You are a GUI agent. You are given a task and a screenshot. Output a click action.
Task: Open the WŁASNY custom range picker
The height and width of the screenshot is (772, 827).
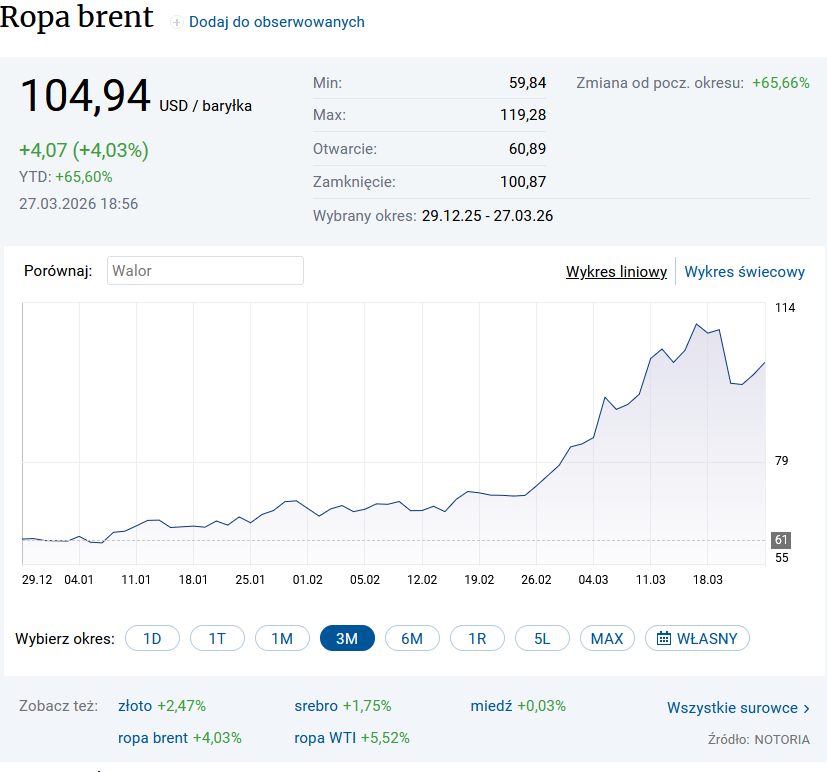pyautogui.click(x=697, y=639)
